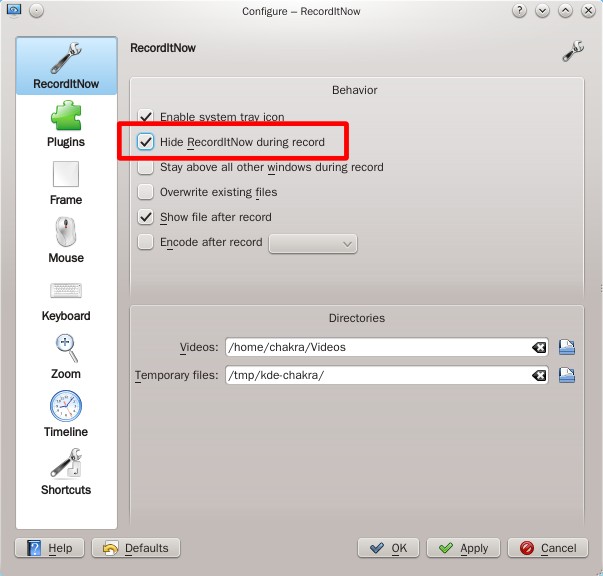The height and width of the screenshot is (576, 603).
Task: Click the Apply button
Action: 463,548
